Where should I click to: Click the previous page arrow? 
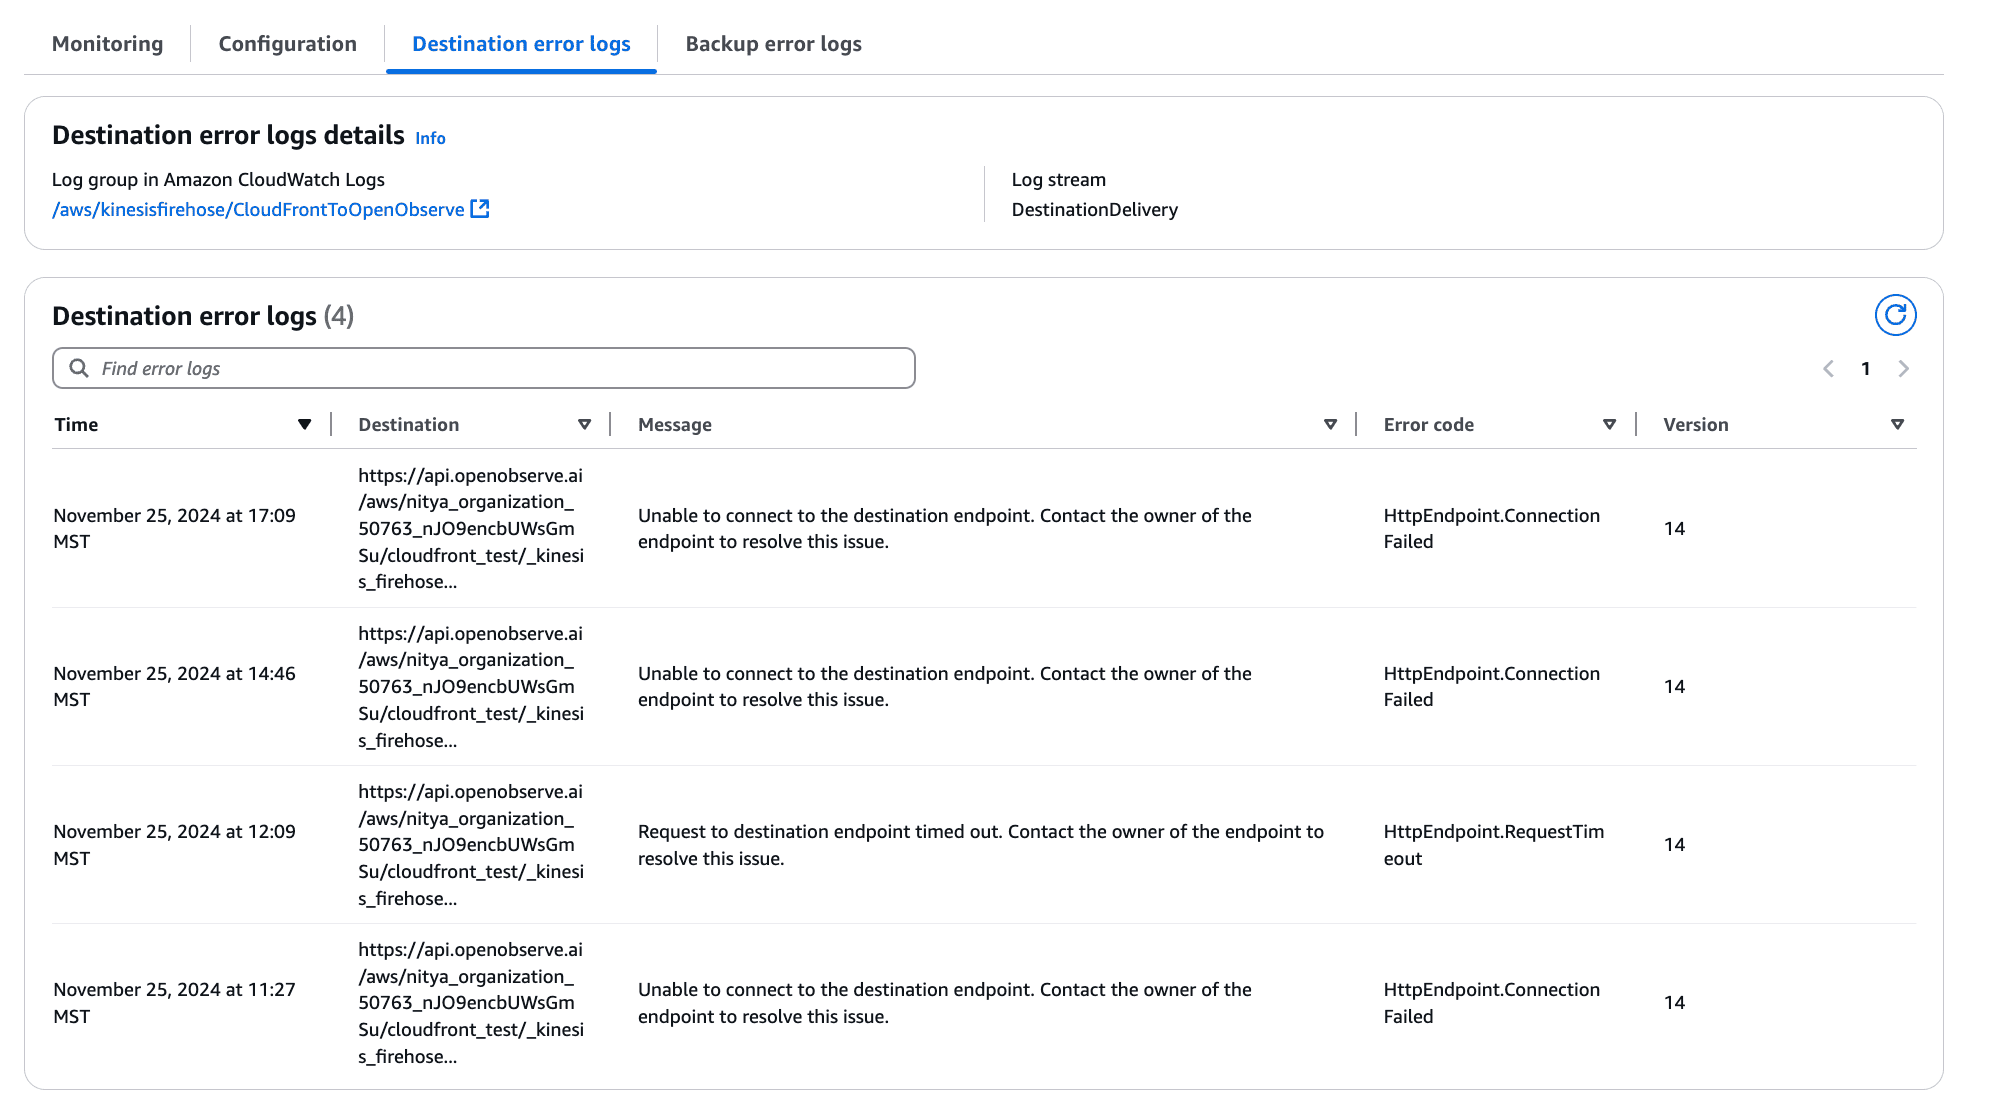click(1829, 368)
